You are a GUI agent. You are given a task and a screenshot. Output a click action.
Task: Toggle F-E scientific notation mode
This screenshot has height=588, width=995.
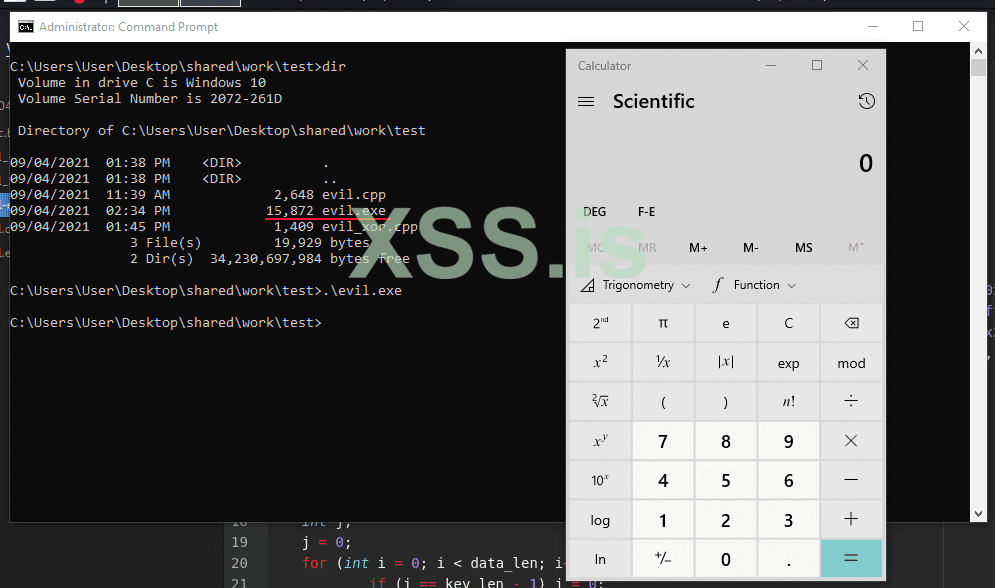click(x=647, y=212)
